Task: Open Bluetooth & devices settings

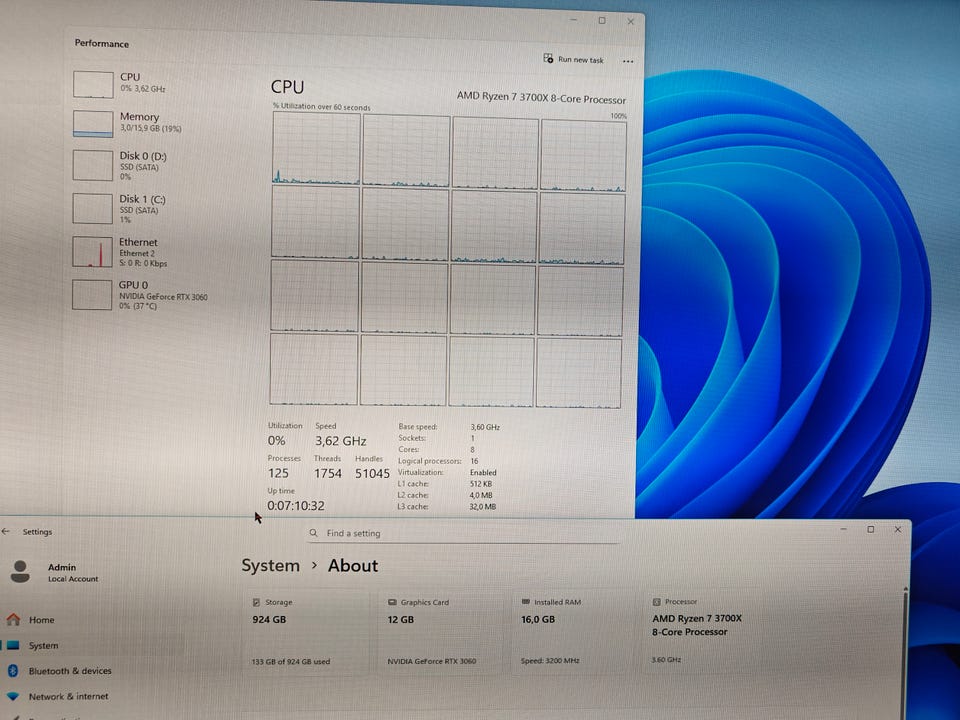Action: 70,671
